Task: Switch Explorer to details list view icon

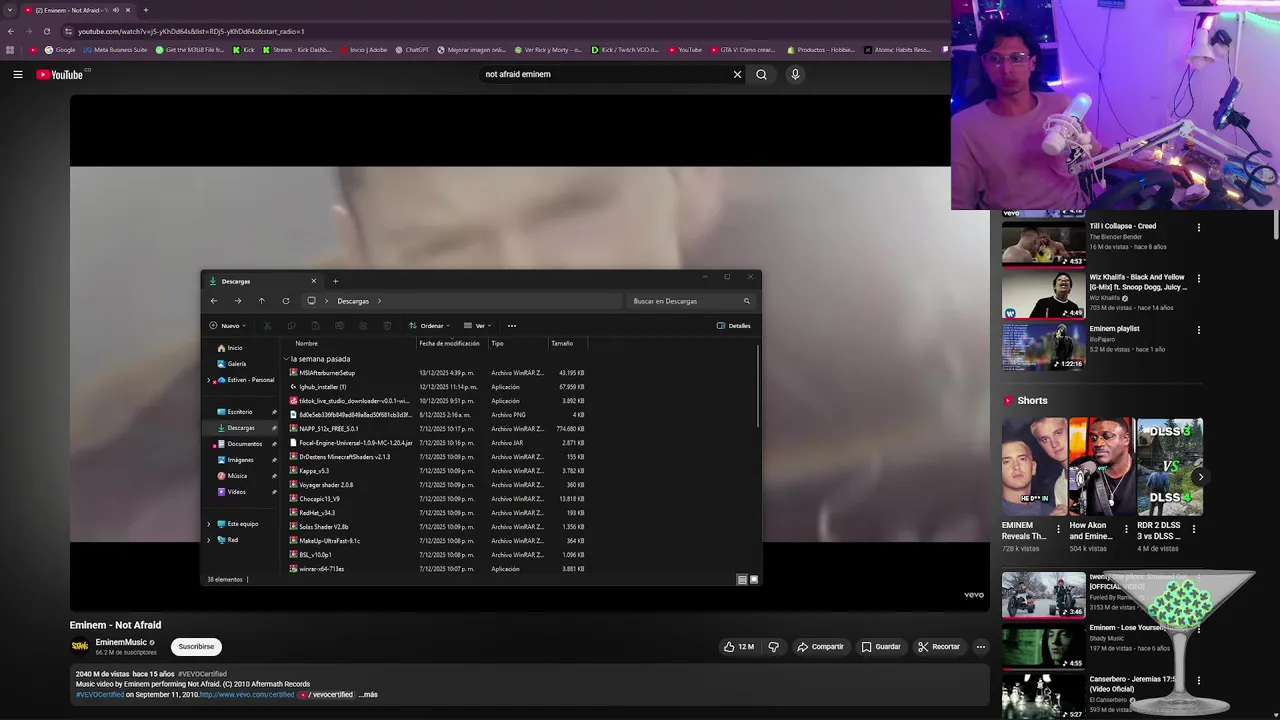Action: pyautogui.click(x=742, y=579)
